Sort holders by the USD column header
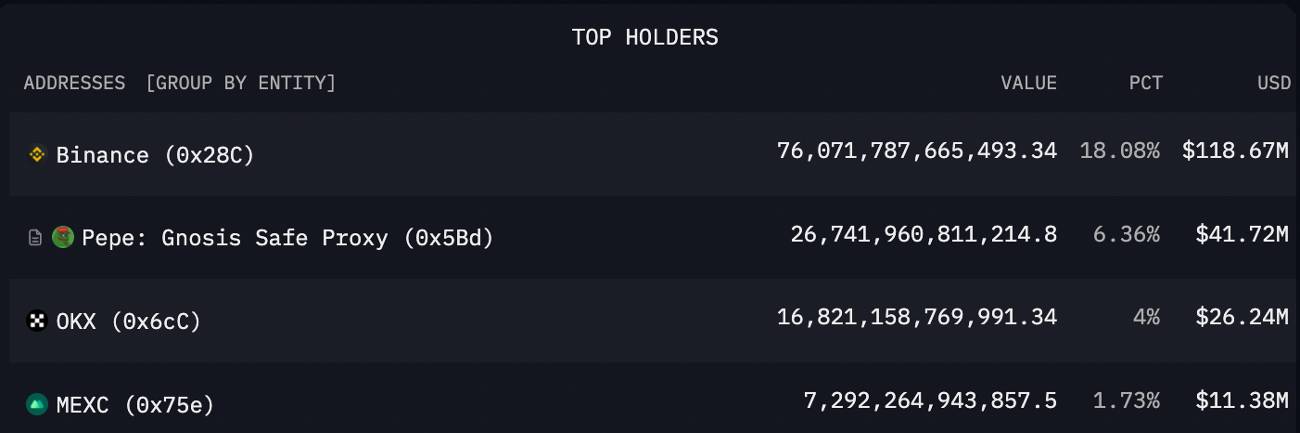 (1274, 83)
